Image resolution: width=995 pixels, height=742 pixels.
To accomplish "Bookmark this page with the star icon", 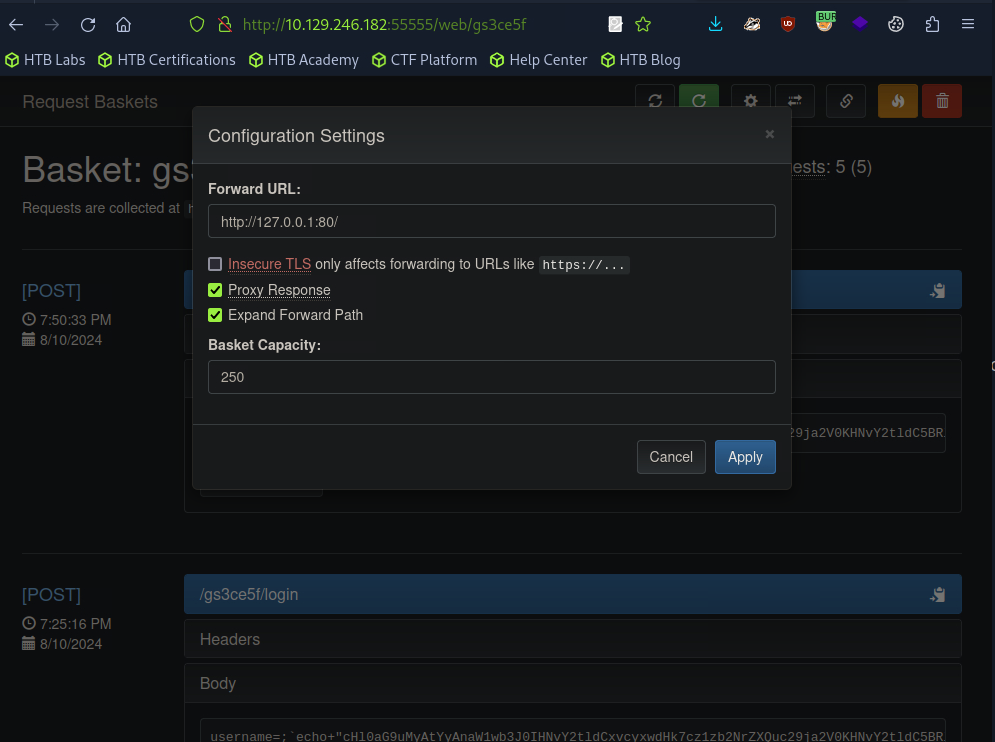I will (x=643, y=25).
